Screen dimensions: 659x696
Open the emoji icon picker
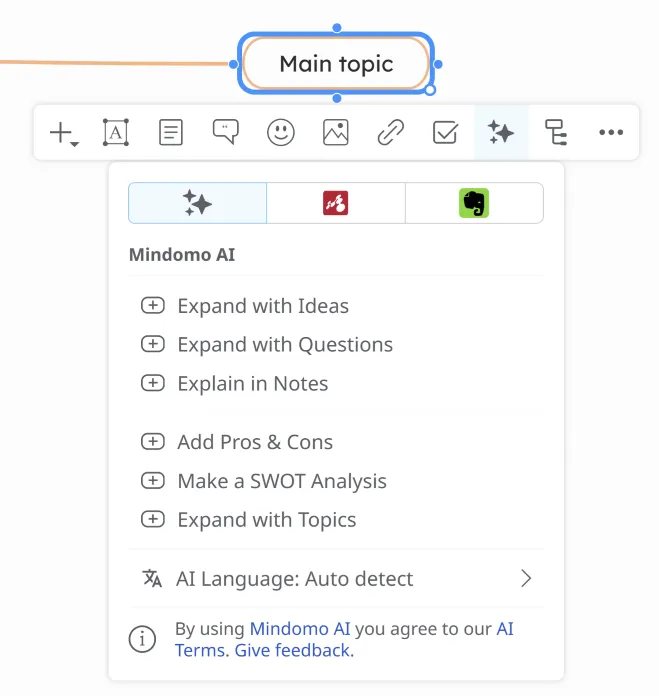coord(281,132)
